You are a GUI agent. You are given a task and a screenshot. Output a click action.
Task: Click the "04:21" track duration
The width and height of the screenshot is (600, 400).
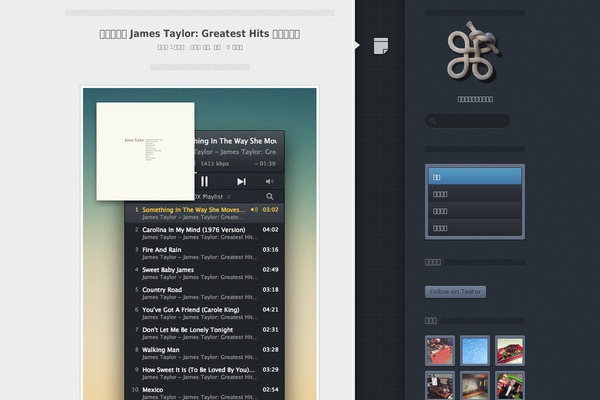270,309
